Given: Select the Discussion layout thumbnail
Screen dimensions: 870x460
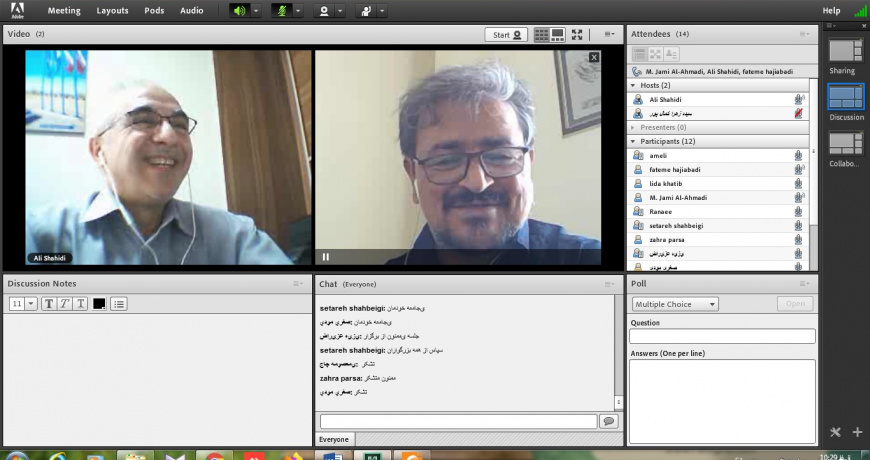Looking at the screenshot, I should 846,97.
